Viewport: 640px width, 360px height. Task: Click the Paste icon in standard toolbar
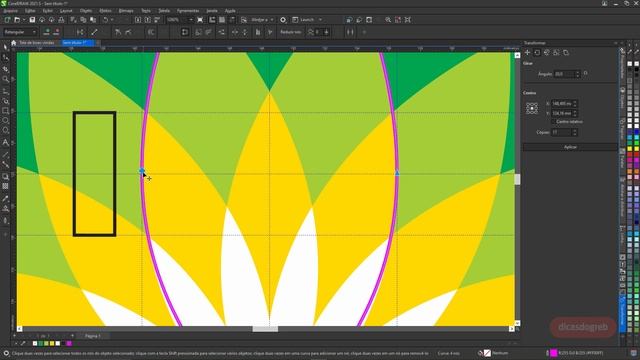93,20
